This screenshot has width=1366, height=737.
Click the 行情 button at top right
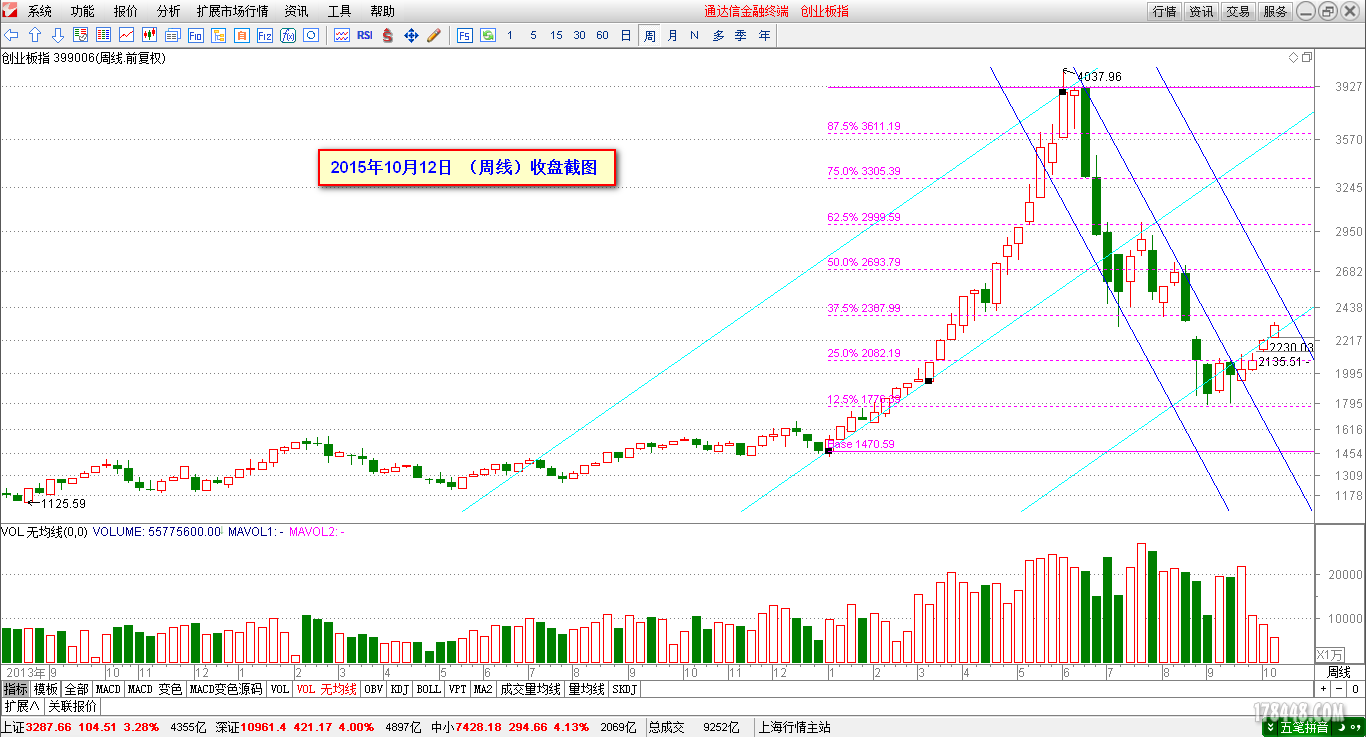[x=1164, y=11]
